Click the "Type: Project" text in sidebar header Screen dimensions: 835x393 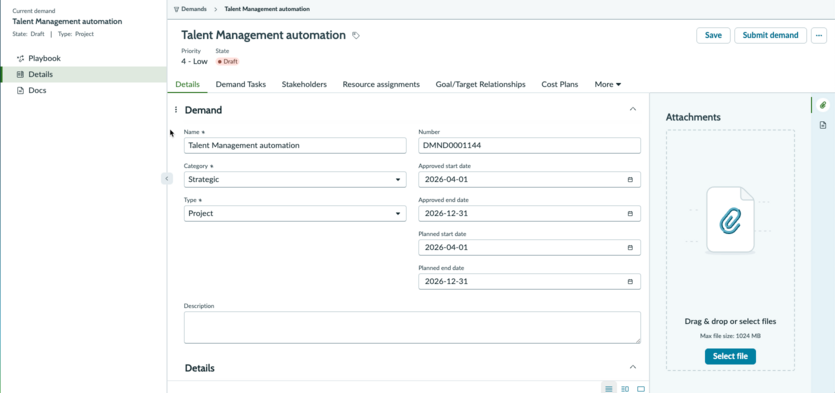[x=76, y=34]
